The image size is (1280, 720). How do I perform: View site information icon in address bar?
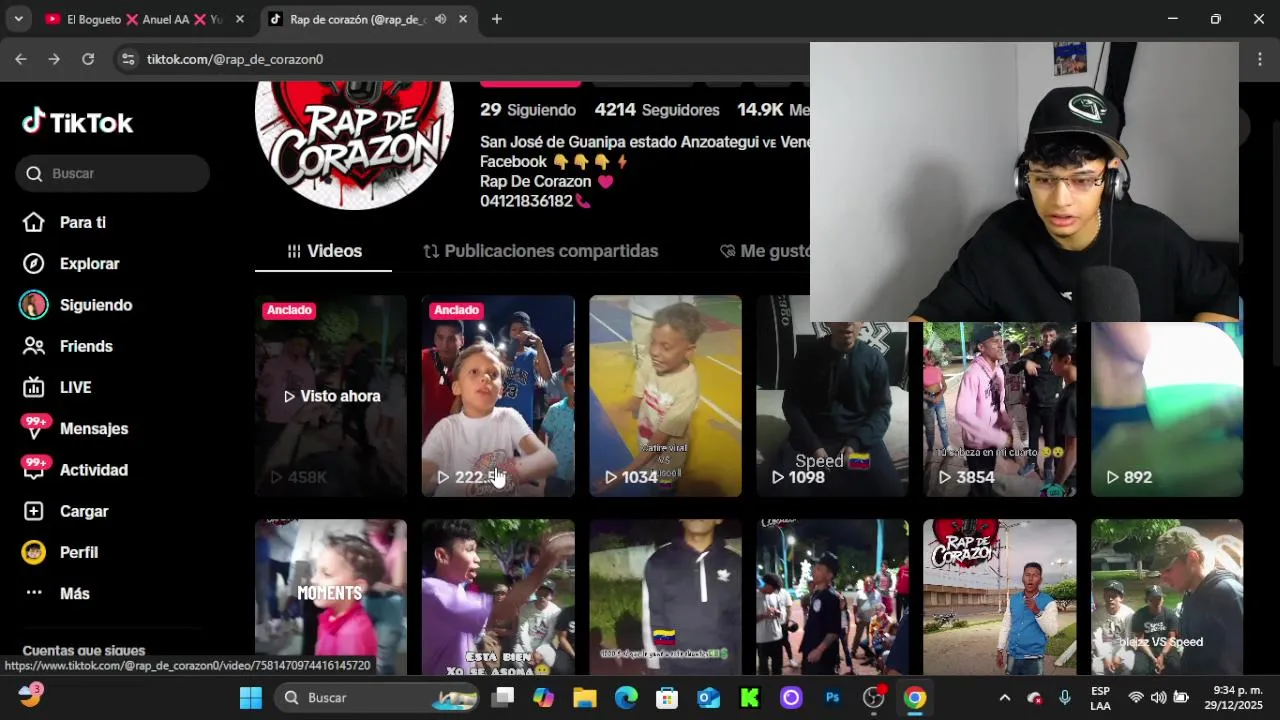127,59
